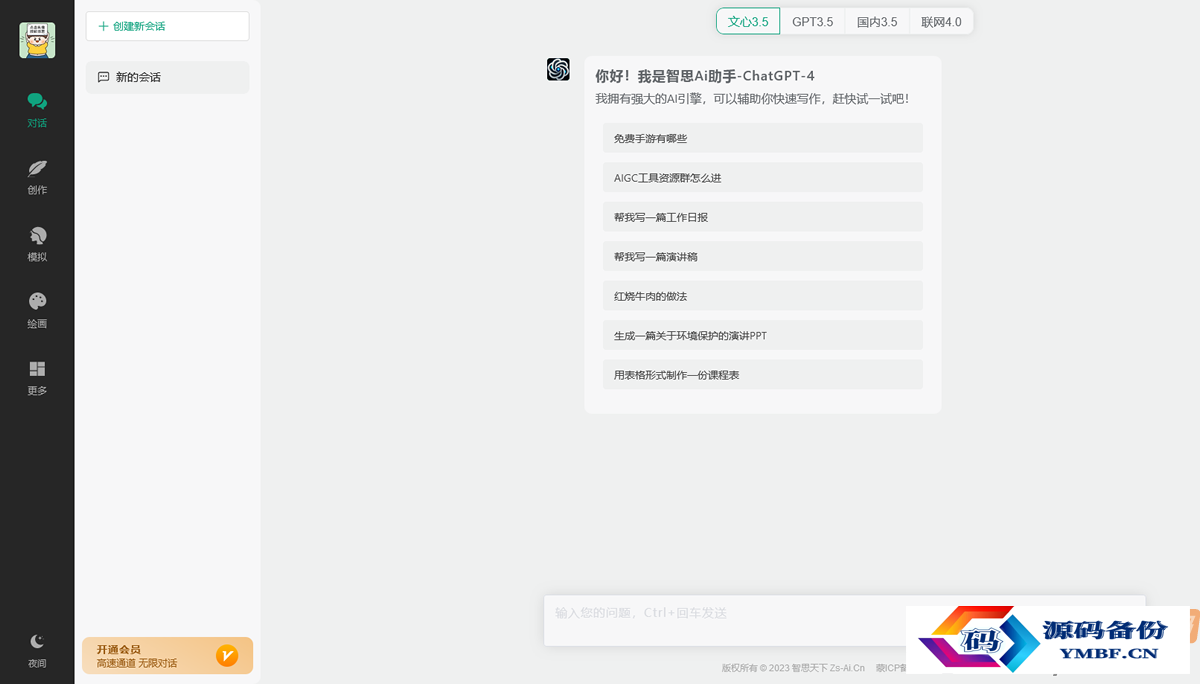Open the 开通会员 membership banner

[167, 656]
